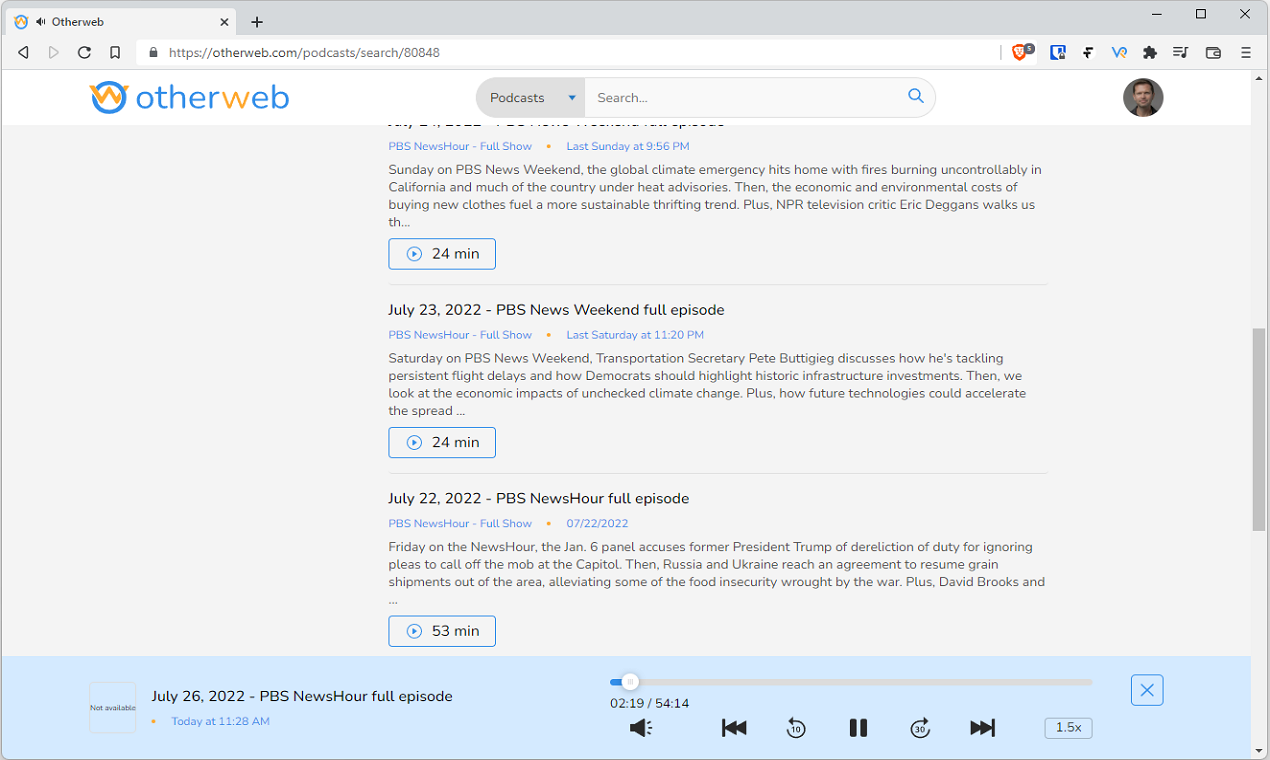Click Today at 11:28 AM in player
This screenshot has height=760, width=1270.
(220, 721)
